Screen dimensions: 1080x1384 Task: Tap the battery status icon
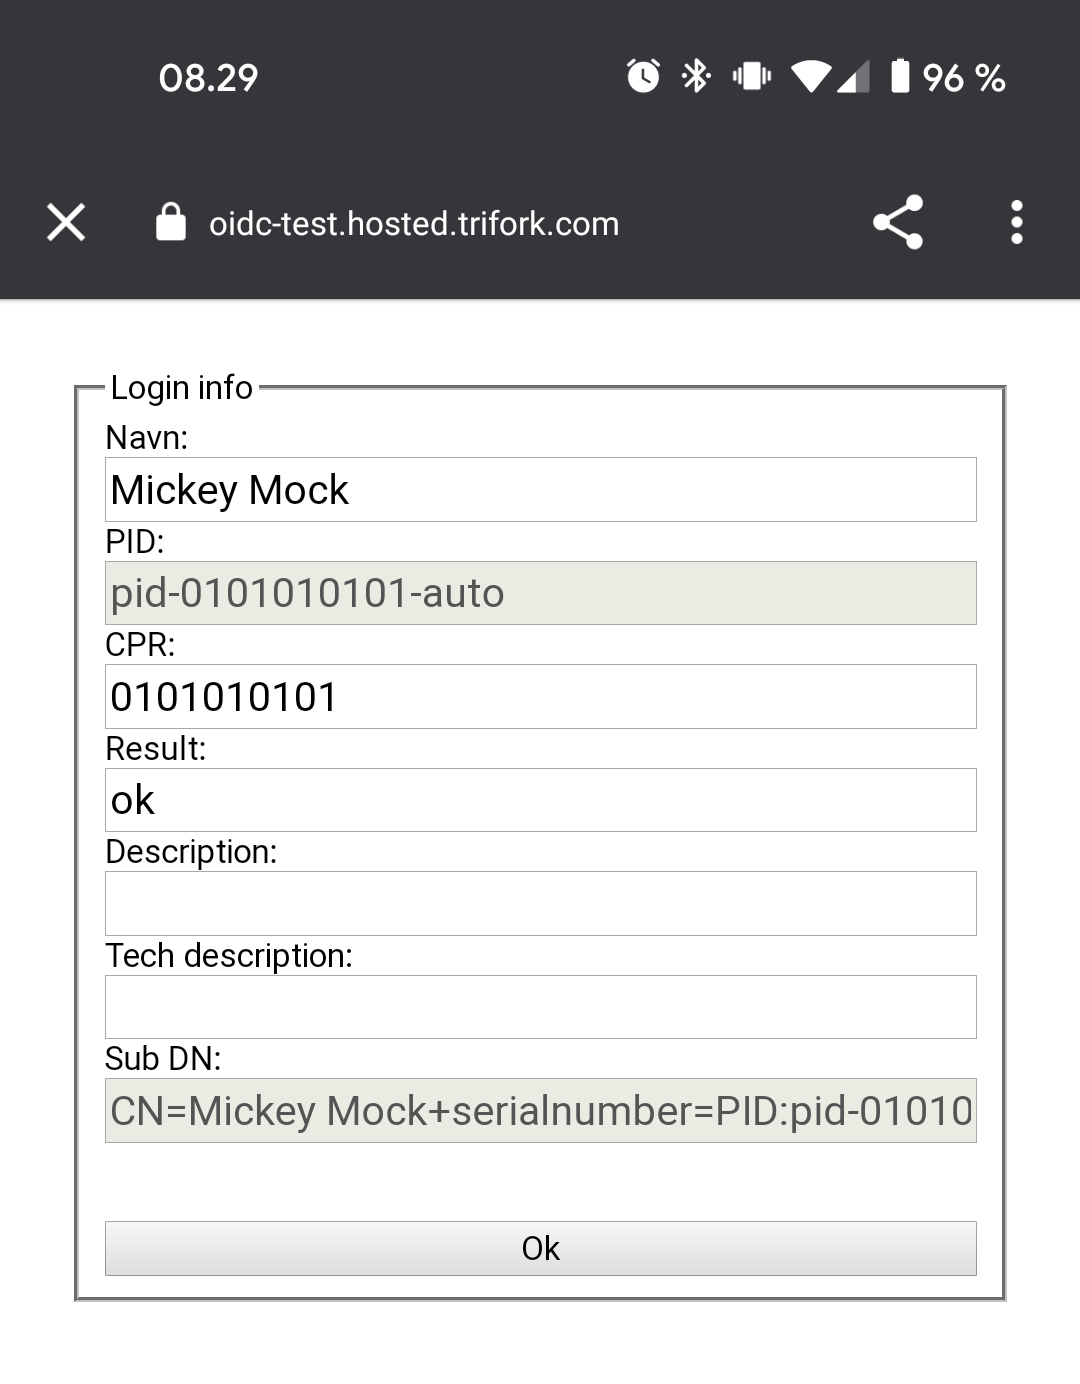click(900, 76)
